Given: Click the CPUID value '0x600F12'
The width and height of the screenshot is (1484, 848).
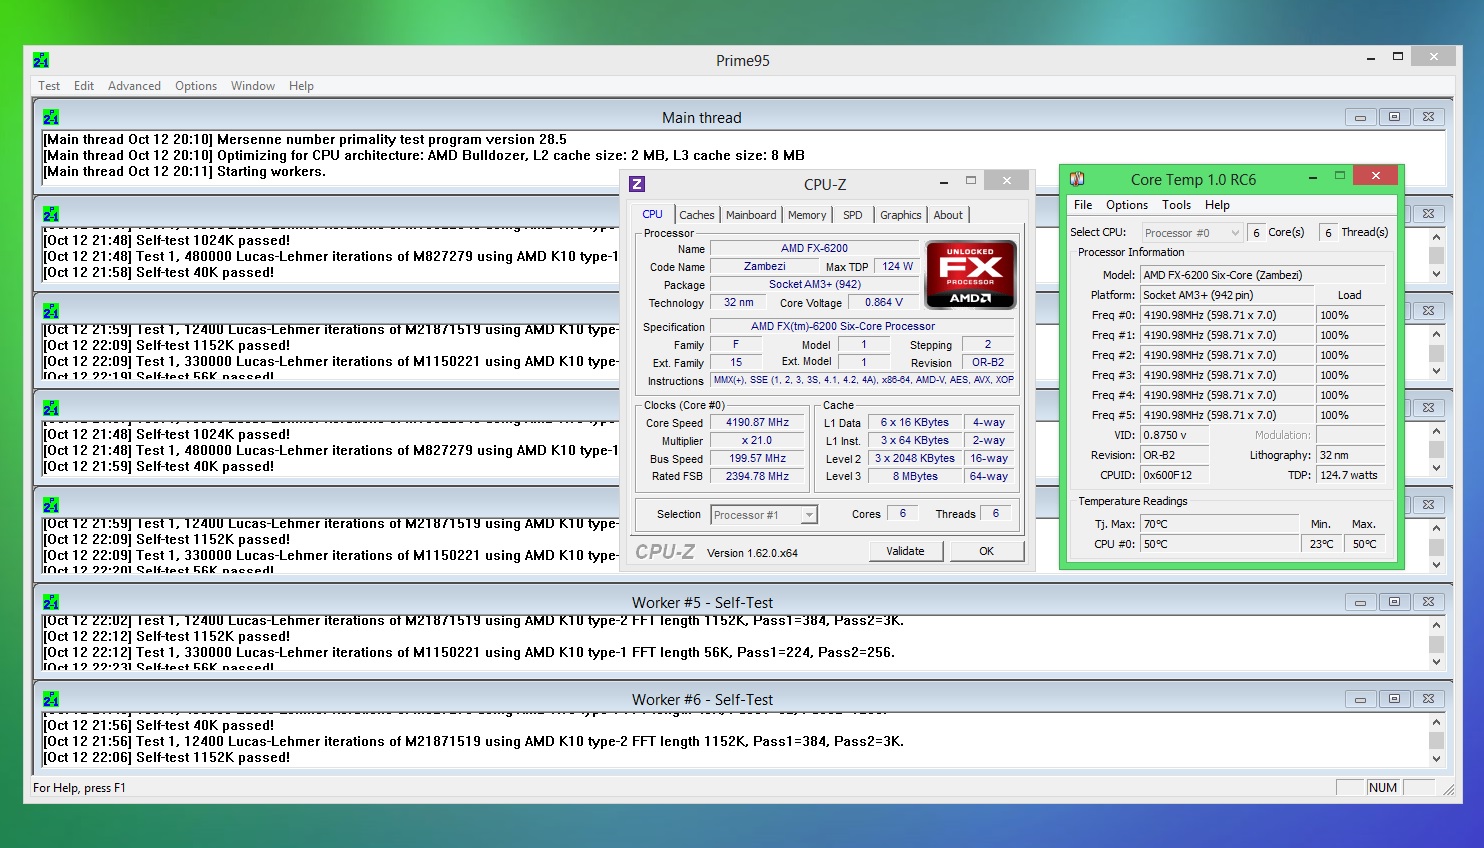Looking at the screenshot, I should pyautogui.click(x=1175, y=475).
